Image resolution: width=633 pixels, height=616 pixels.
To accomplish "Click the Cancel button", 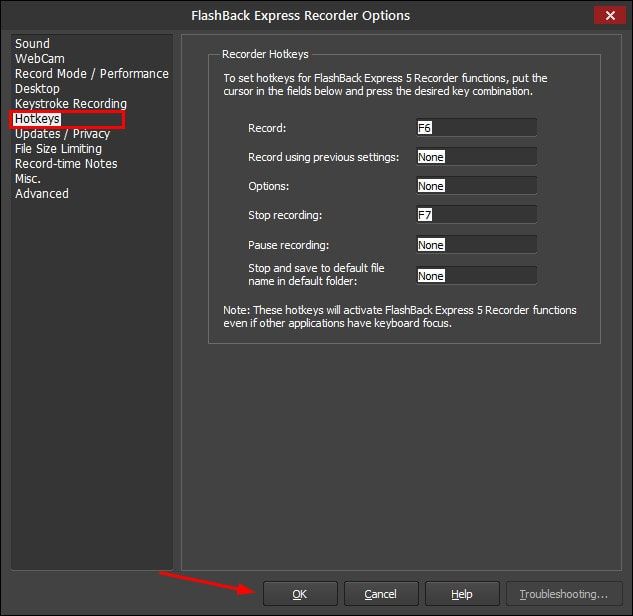I will (x=381, y=594).
